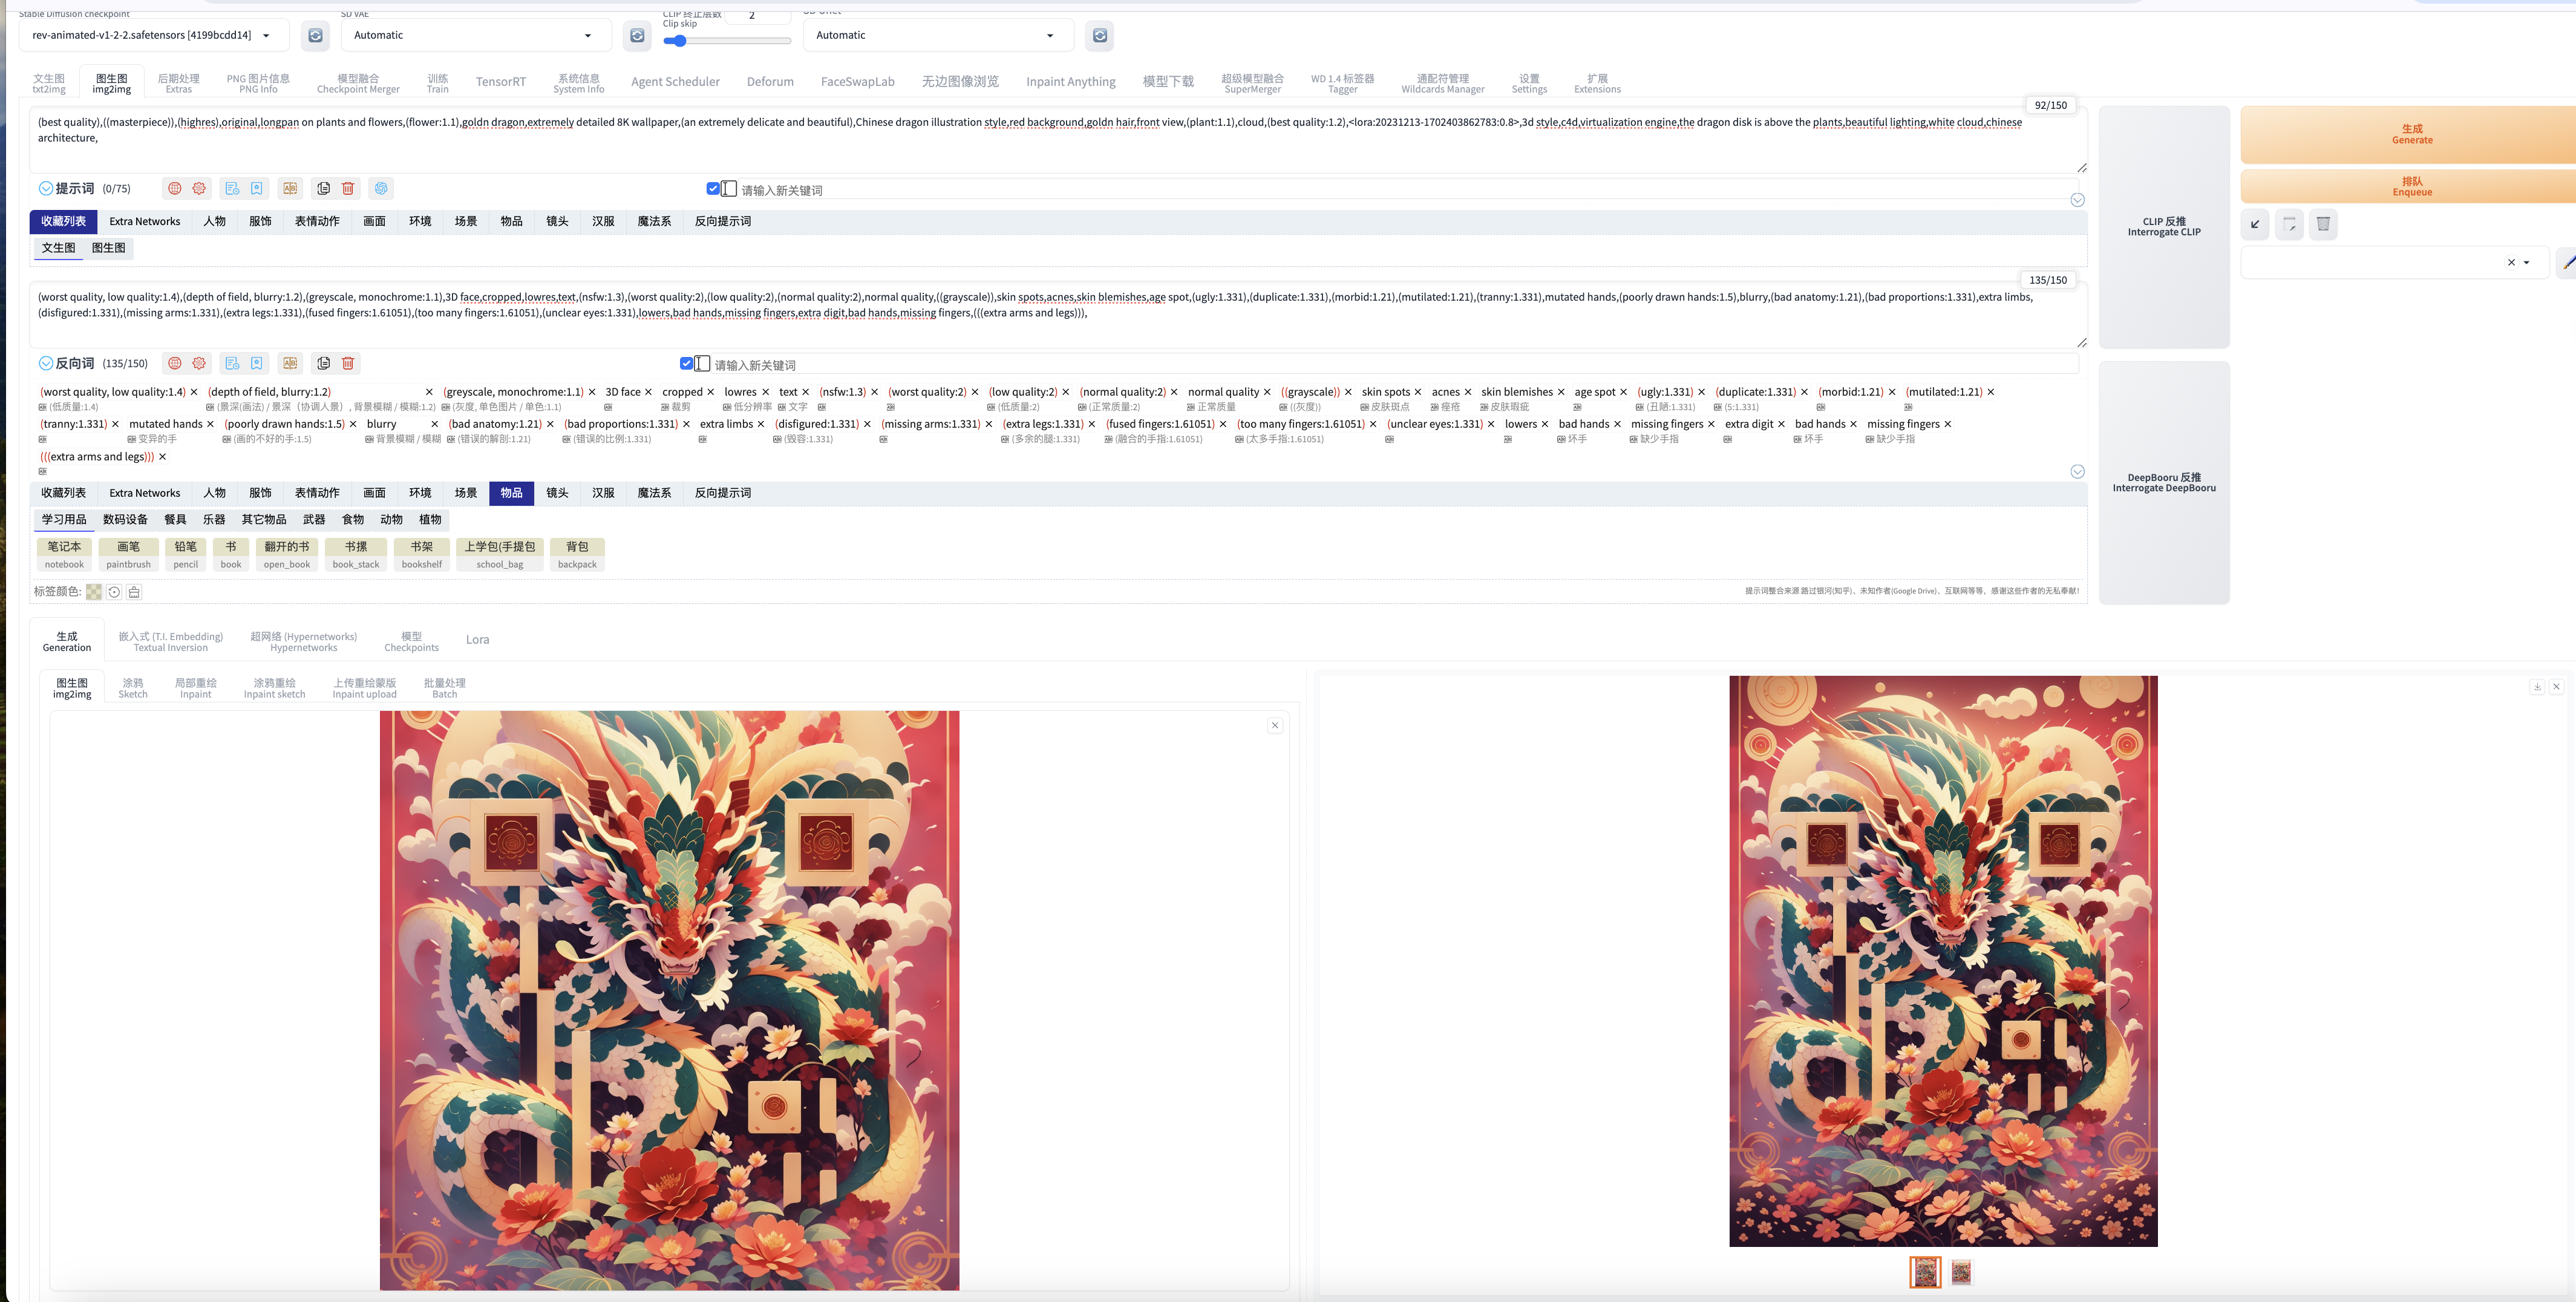Toggle text-cursor box beside 反向词 keyword input
The width and height of the screenshot is (2576, 1302).
[x=702, y=363]
